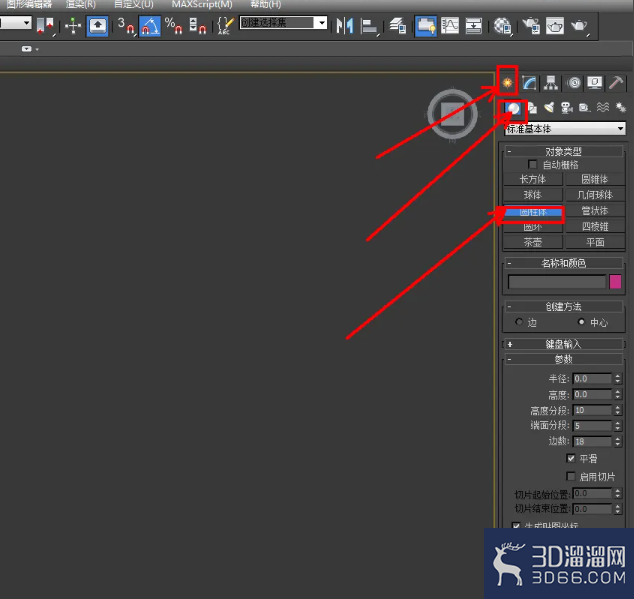Click the Align tool icon
Screen dimensions: 634x599
point(369,26)
